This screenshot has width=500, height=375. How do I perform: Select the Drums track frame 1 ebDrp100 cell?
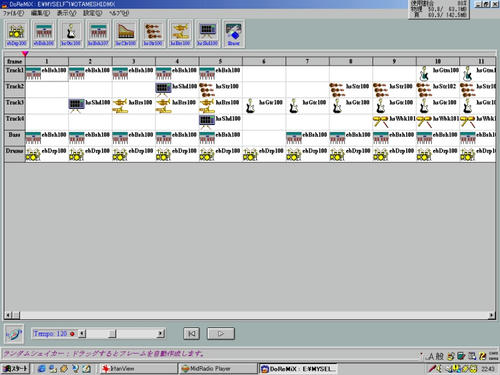47,154
